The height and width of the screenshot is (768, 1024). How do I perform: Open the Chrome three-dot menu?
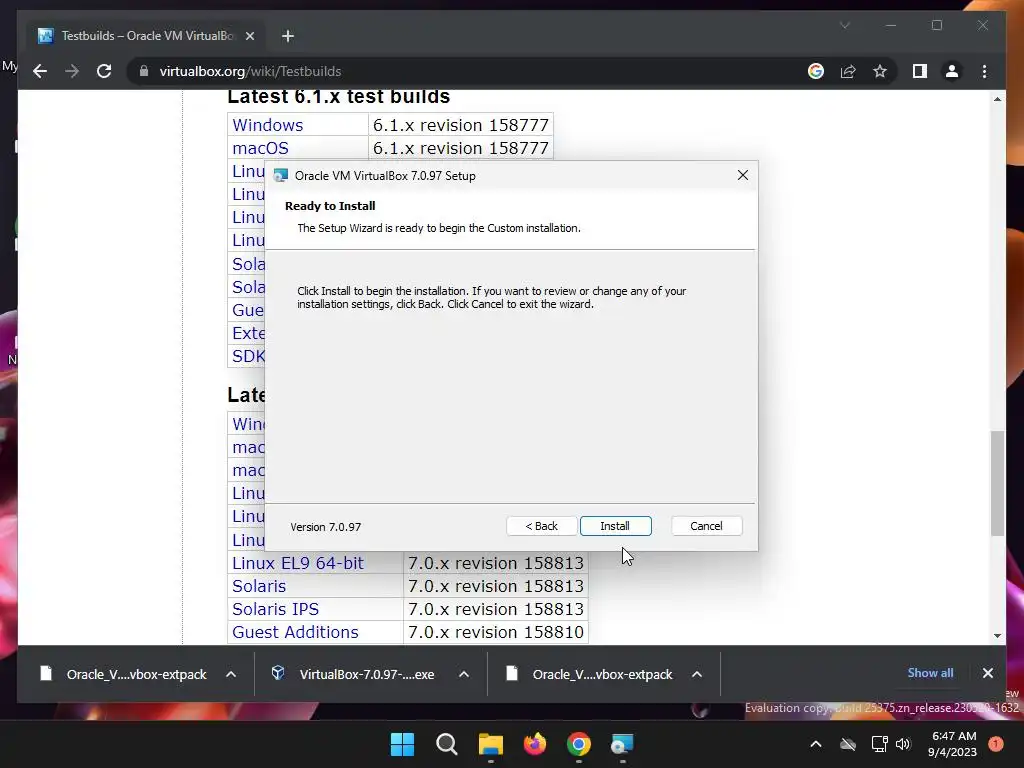click(984, 71)
